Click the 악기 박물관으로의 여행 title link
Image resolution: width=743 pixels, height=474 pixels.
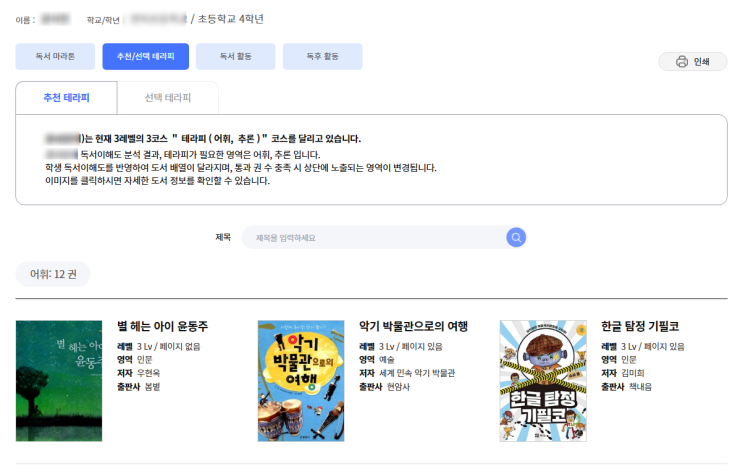pos(414,327)
